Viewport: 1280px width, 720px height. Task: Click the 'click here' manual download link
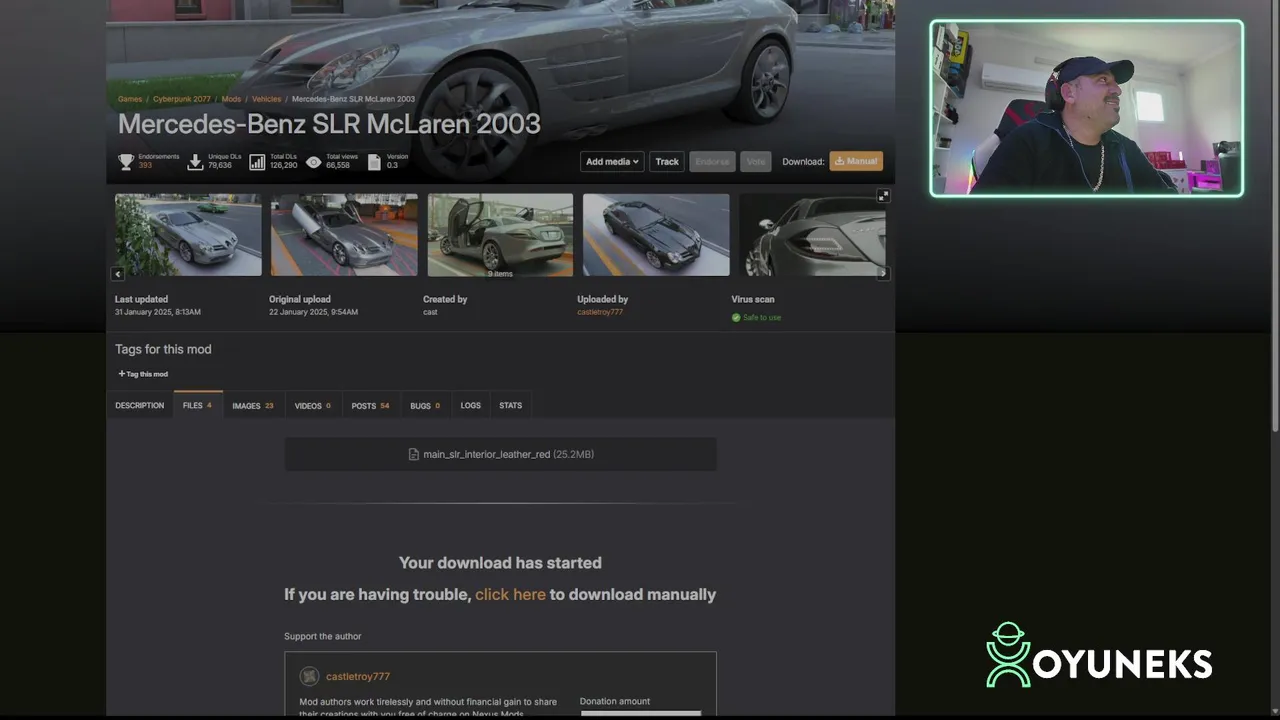click(510, 594)
